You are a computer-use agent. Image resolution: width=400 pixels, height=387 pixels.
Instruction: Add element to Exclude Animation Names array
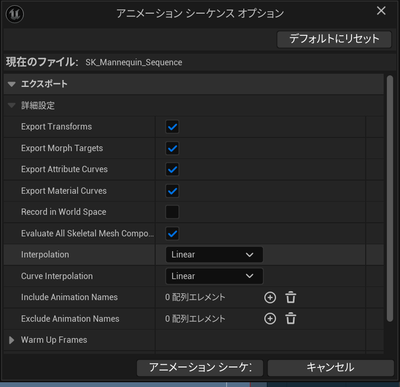pyautogui.click(x=270, y=319)
